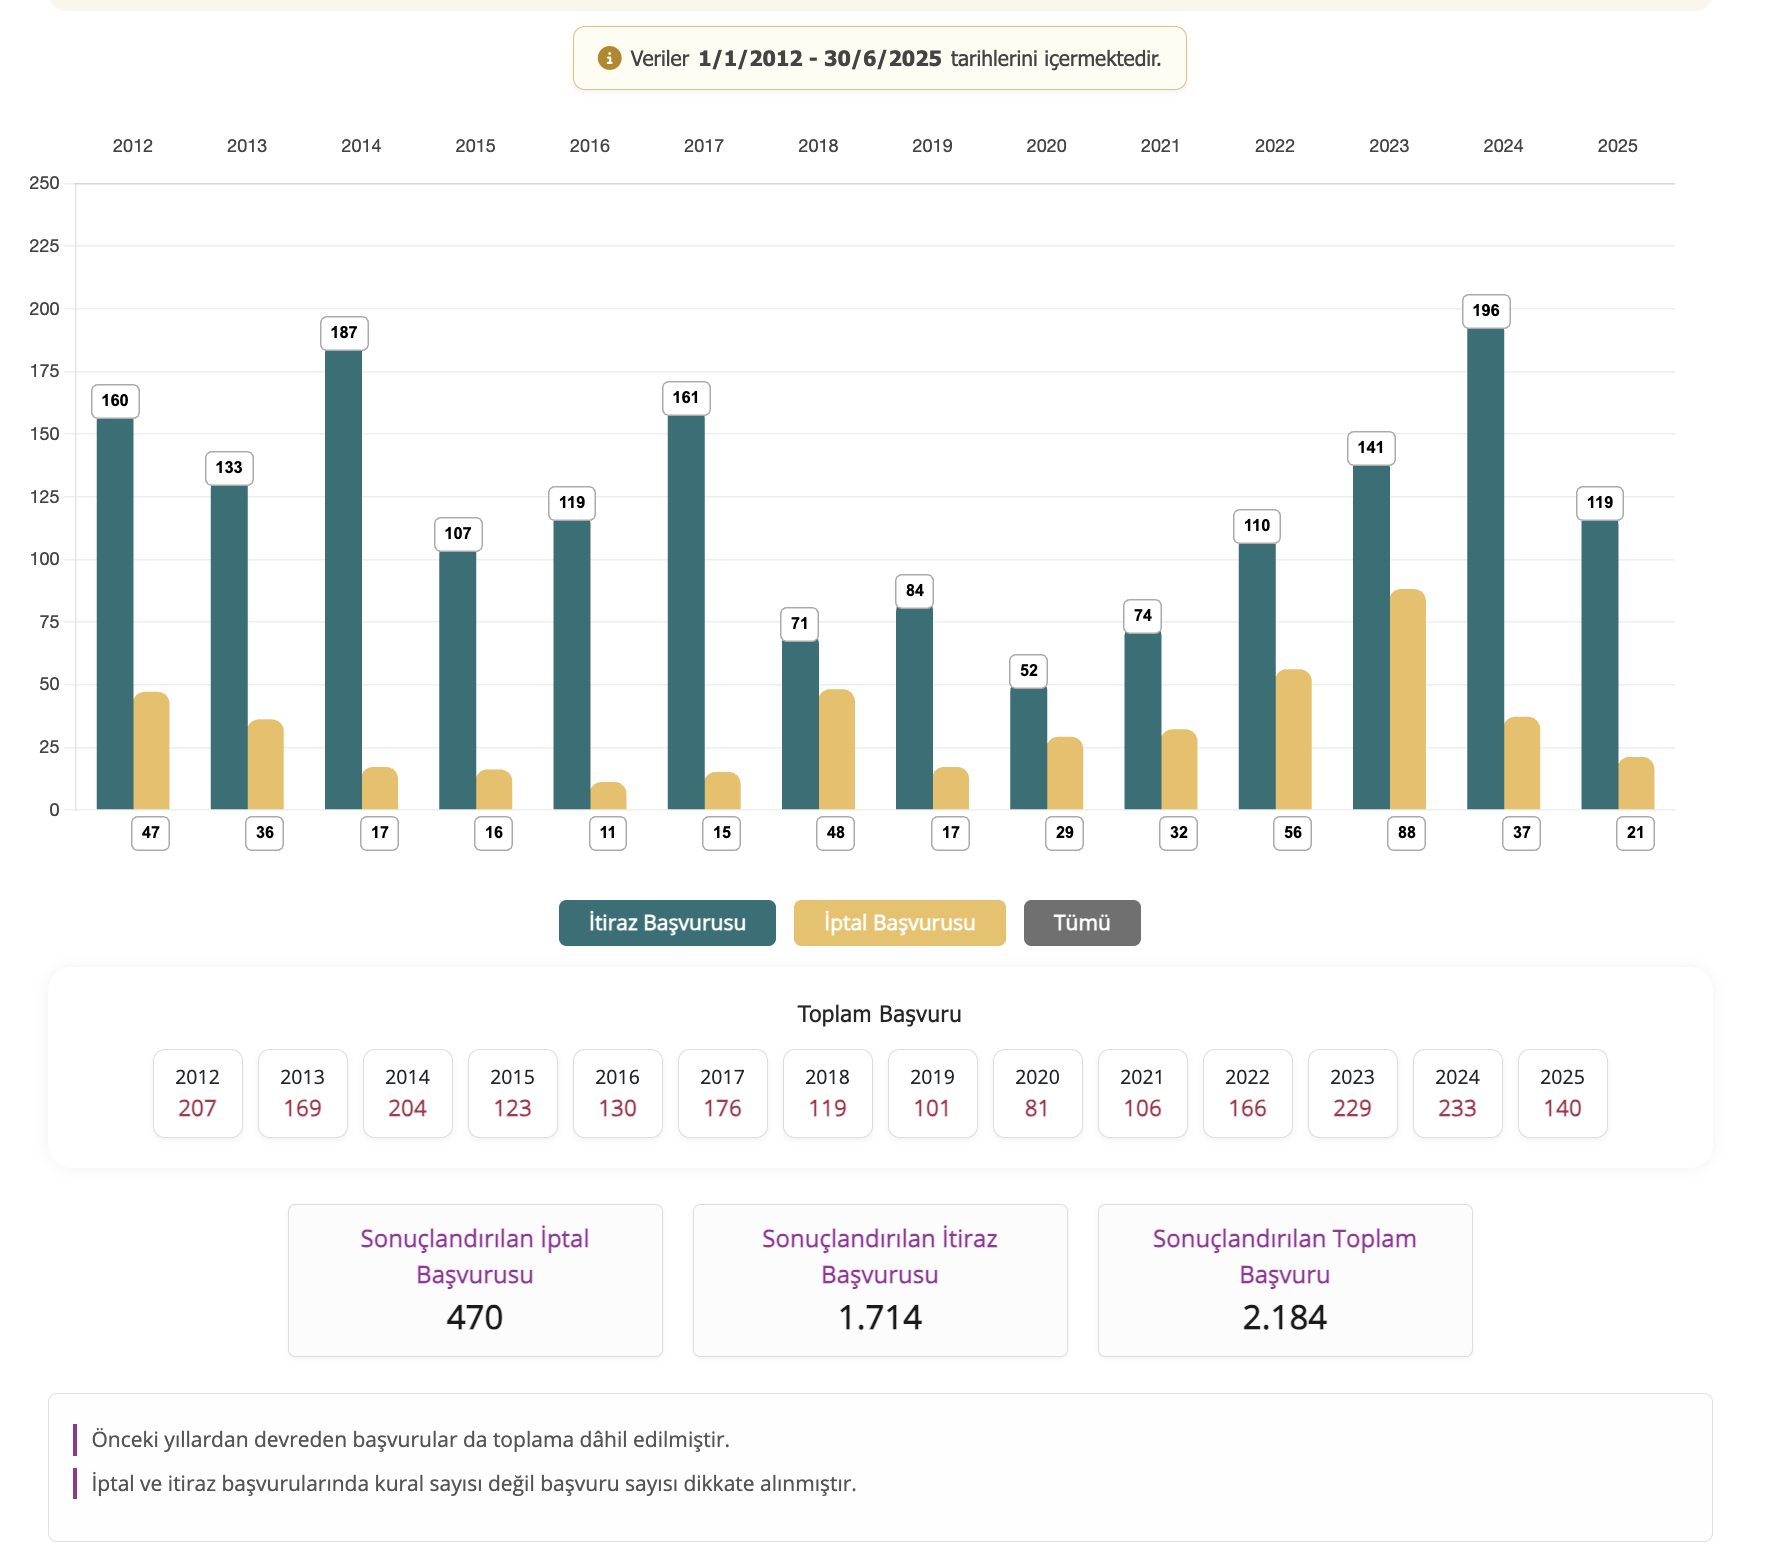Select the 2022 yellow bar valued 56

[1293, 740]
